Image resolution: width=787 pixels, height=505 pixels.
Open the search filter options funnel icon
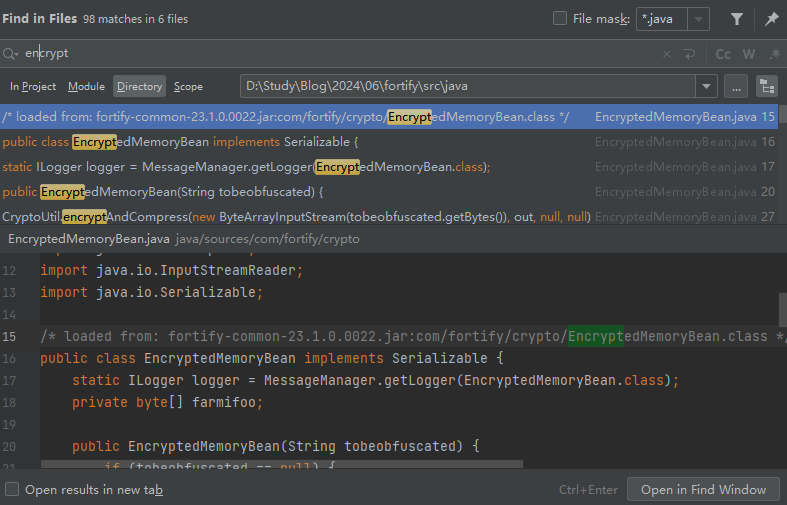click(x=737, y=19)
